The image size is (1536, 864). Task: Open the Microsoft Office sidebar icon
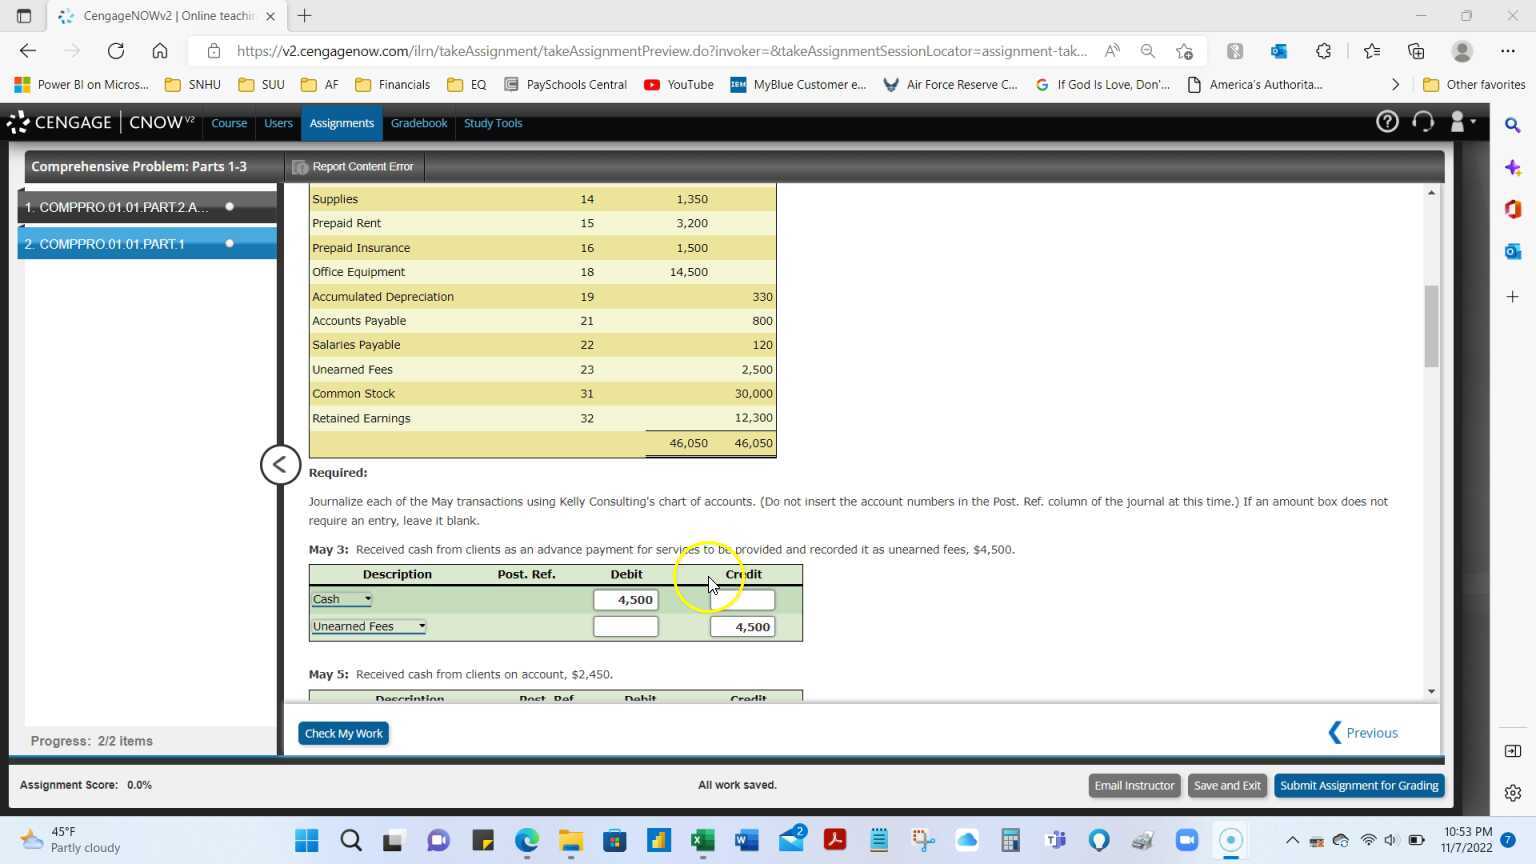coord(1513,209)
